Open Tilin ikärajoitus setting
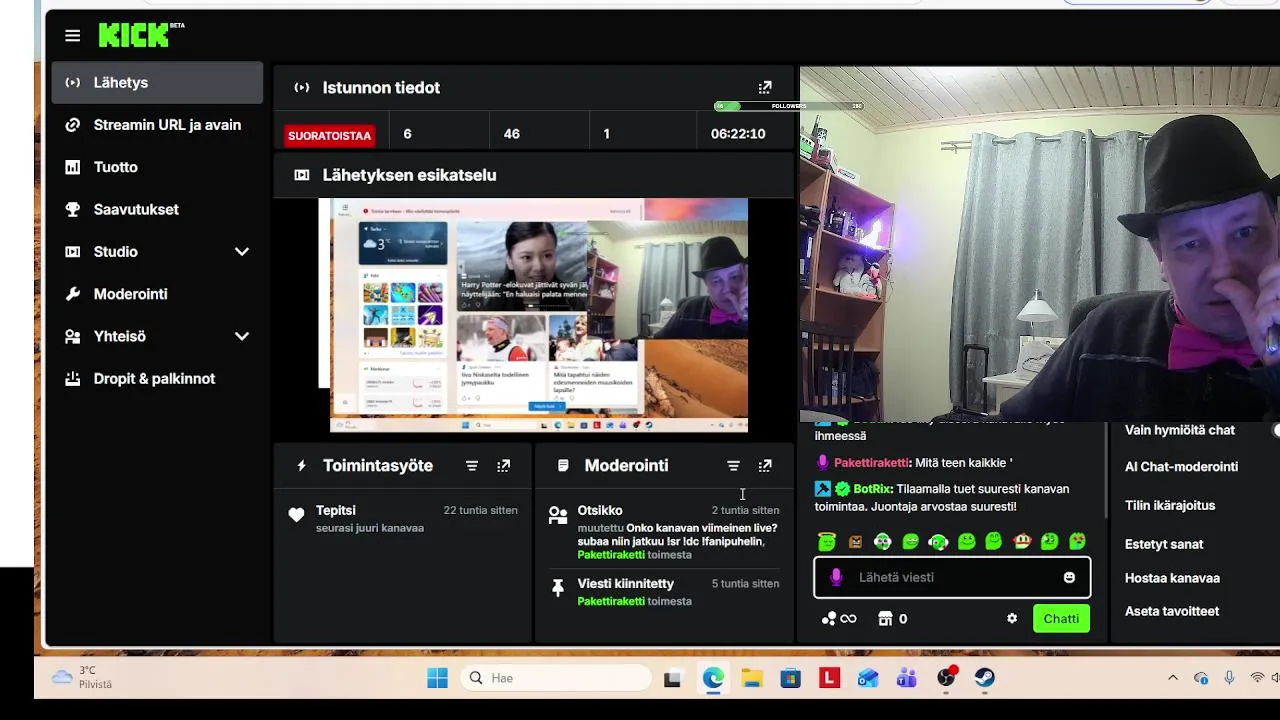The image size is (1280, 720). (1169, 506)
